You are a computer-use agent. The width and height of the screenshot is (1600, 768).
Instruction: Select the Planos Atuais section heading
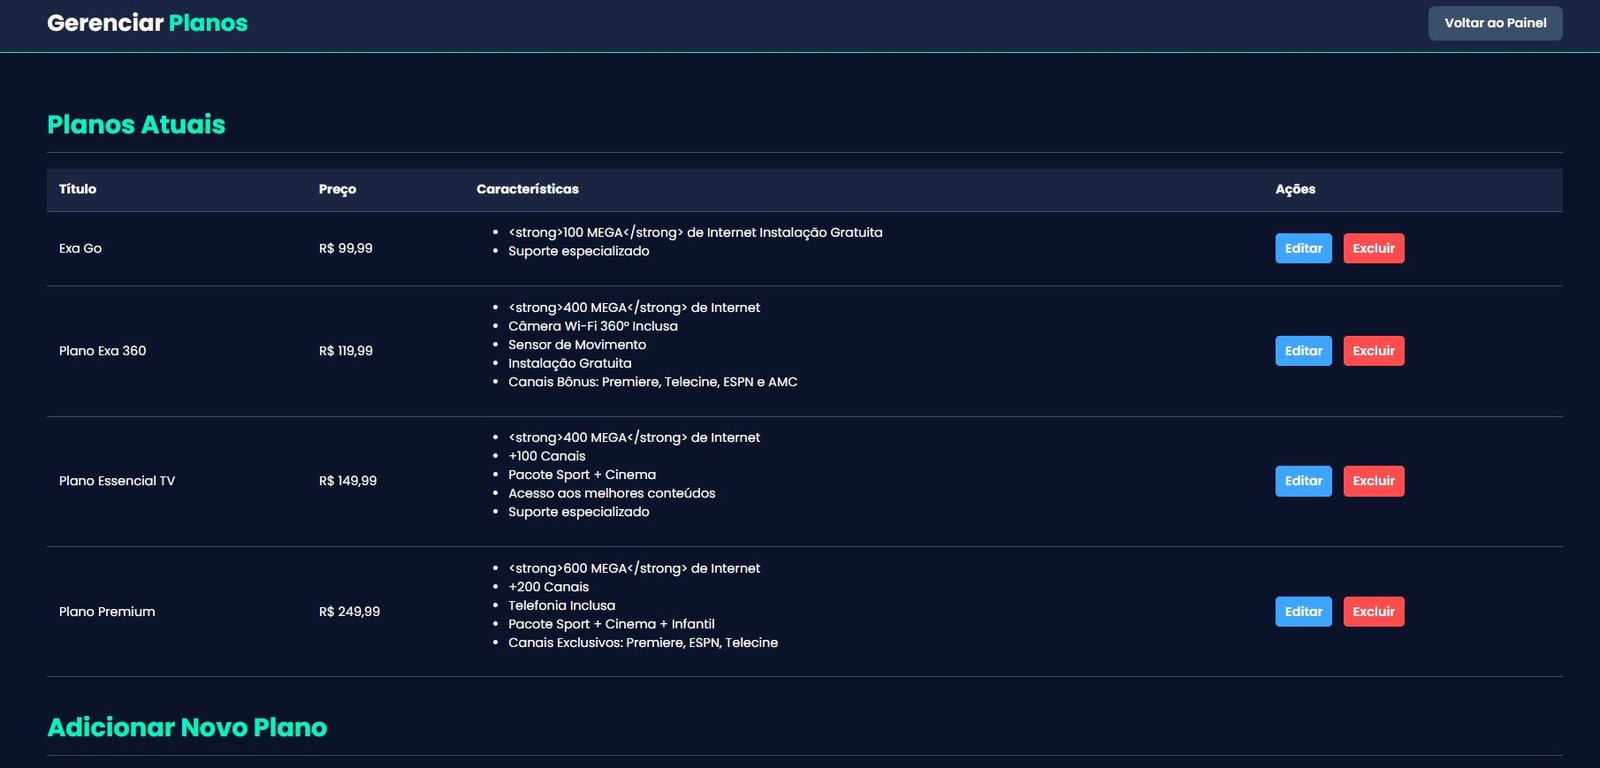point(136,125)
